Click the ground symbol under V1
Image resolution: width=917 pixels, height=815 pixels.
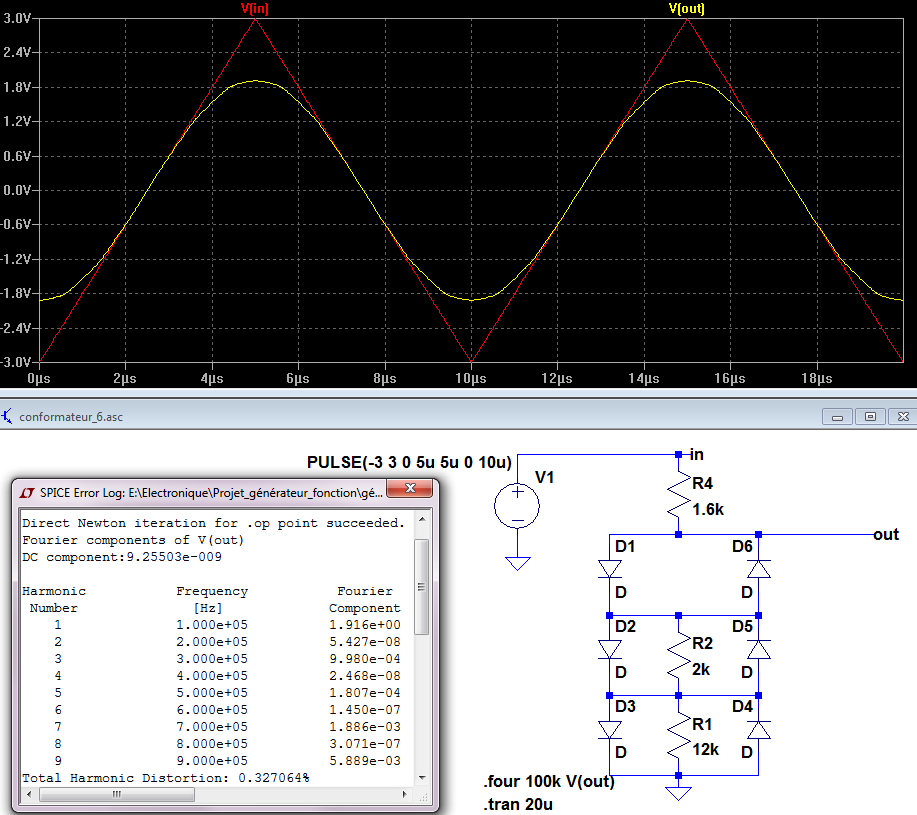tap(518, 563)
